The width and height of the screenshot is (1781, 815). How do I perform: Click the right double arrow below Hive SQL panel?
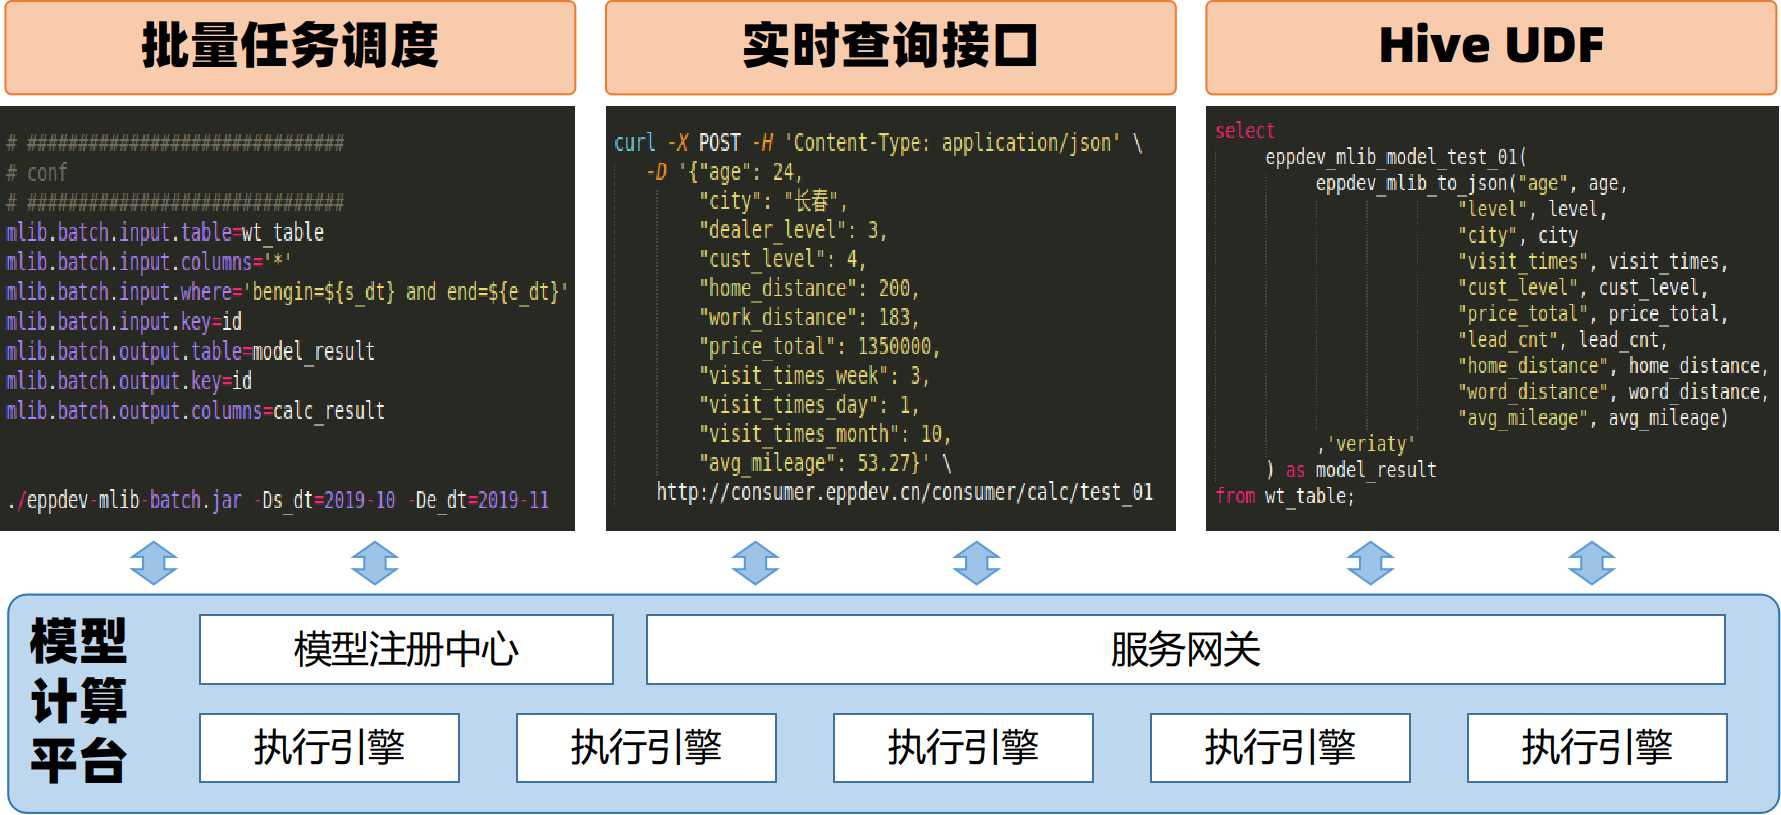point(1592,563)
